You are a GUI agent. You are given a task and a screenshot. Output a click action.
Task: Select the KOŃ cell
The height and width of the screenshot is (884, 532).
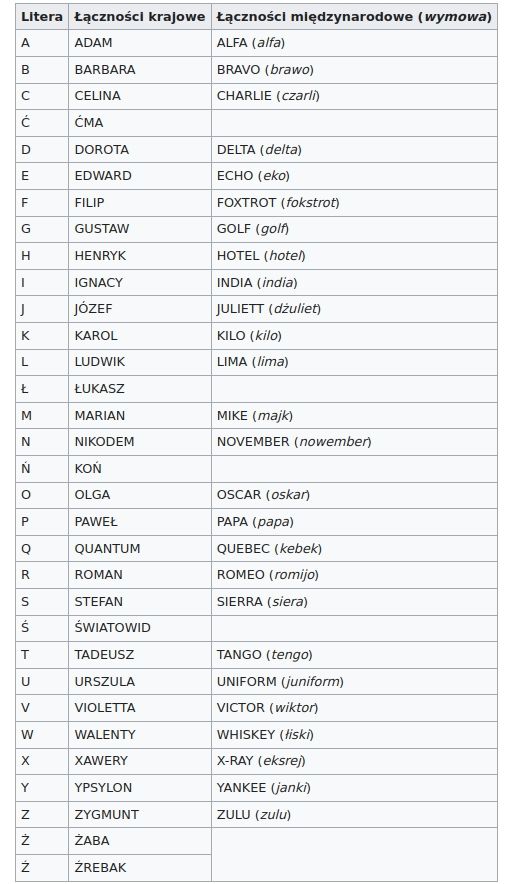coord(140,468)
